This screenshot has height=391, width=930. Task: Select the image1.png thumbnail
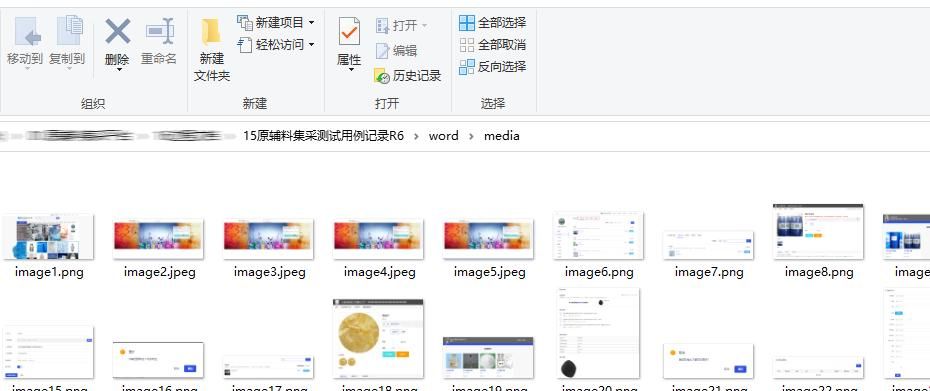tap(48, 237)
